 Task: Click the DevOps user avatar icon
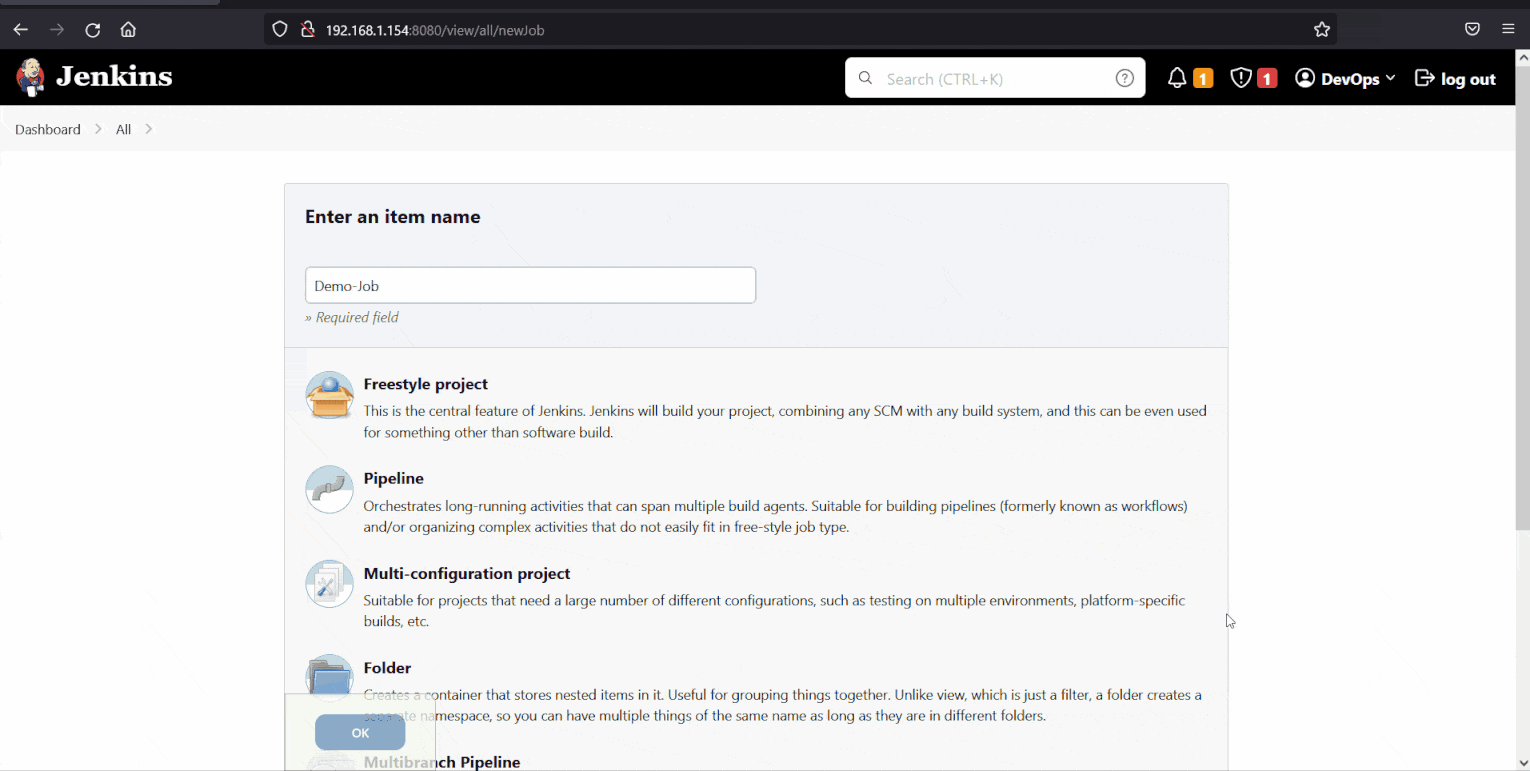1305,78
